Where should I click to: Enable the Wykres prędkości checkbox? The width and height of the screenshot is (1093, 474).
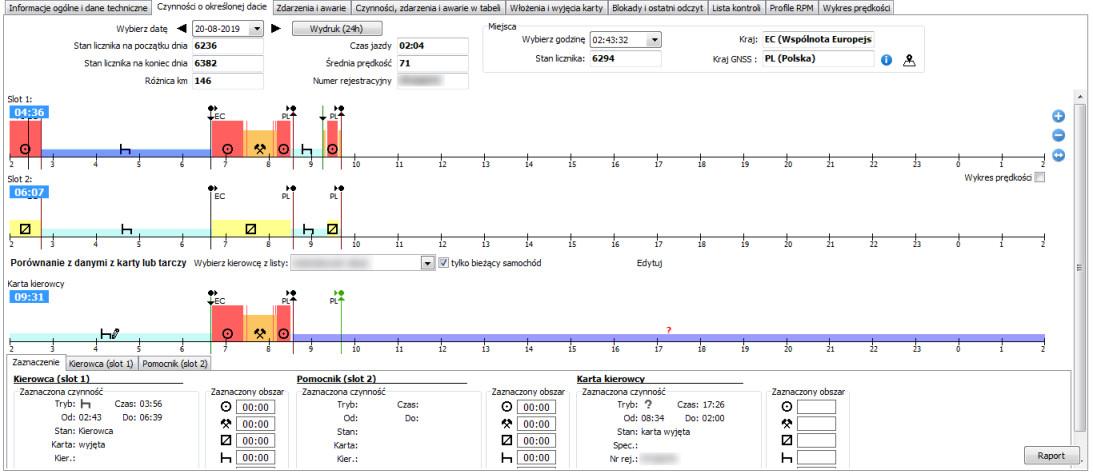point(1039,178)
